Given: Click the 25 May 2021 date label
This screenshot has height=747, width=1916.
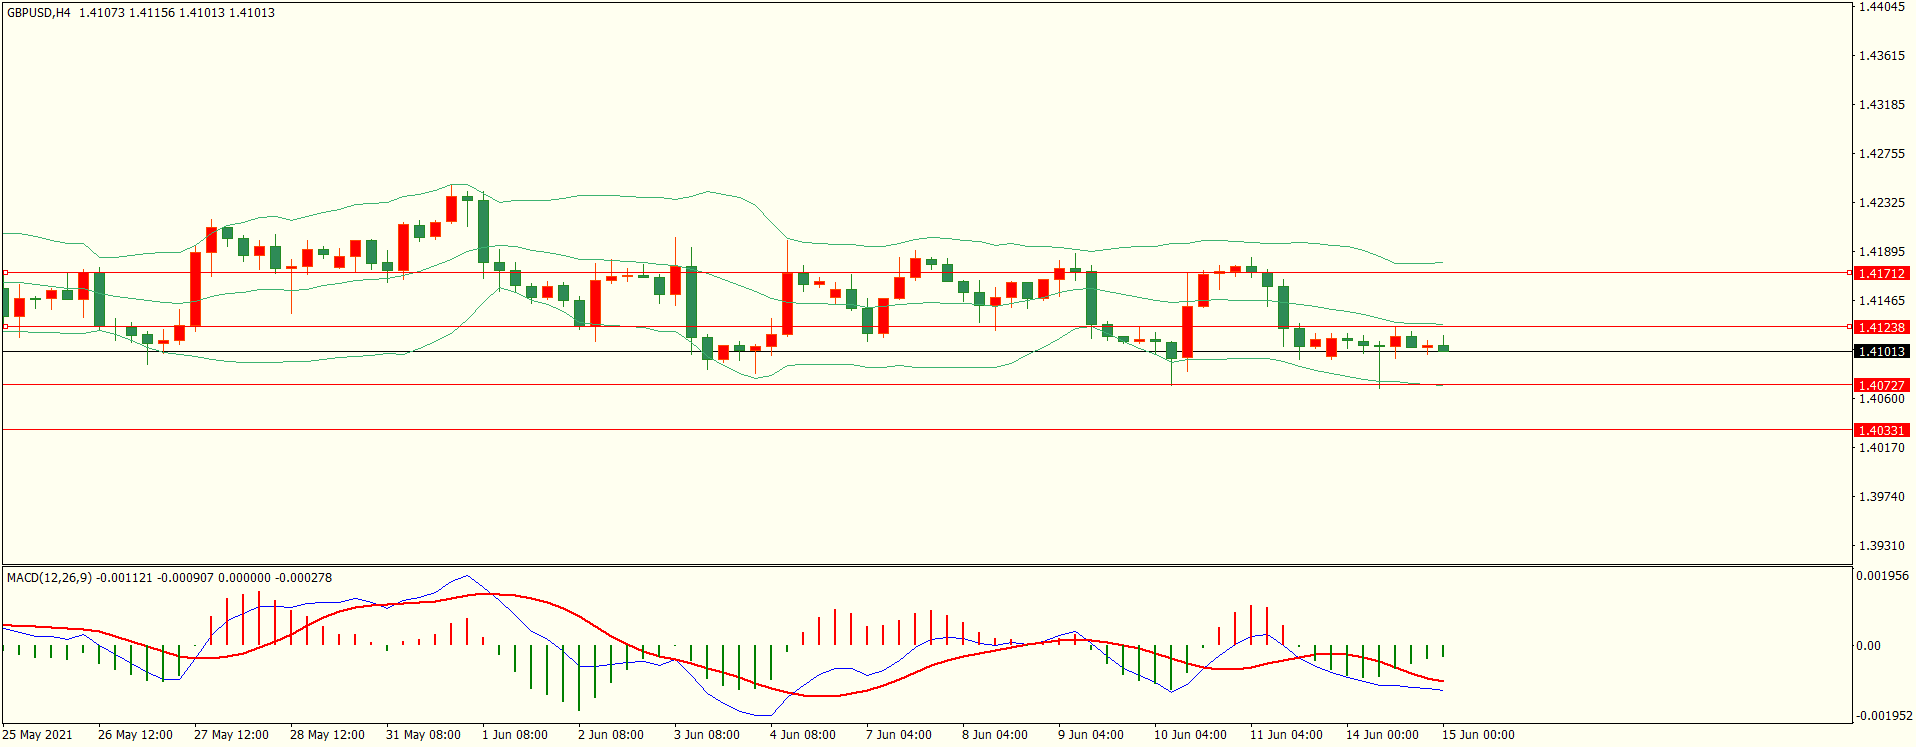Looking at the screenshot, I should point(37,735).
